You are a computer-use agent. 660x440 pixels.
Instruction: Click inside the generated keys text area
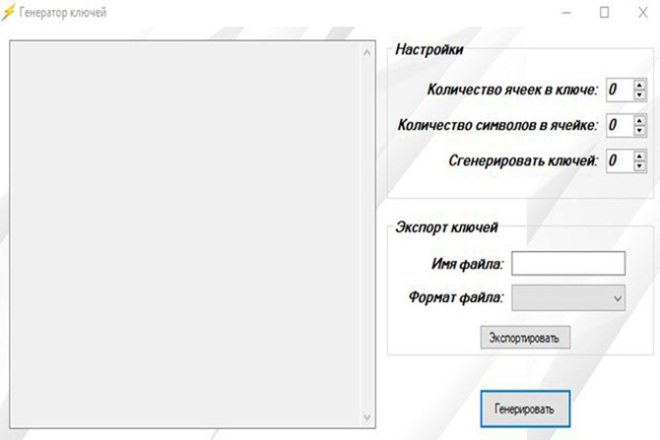click(x=185, y=235)
